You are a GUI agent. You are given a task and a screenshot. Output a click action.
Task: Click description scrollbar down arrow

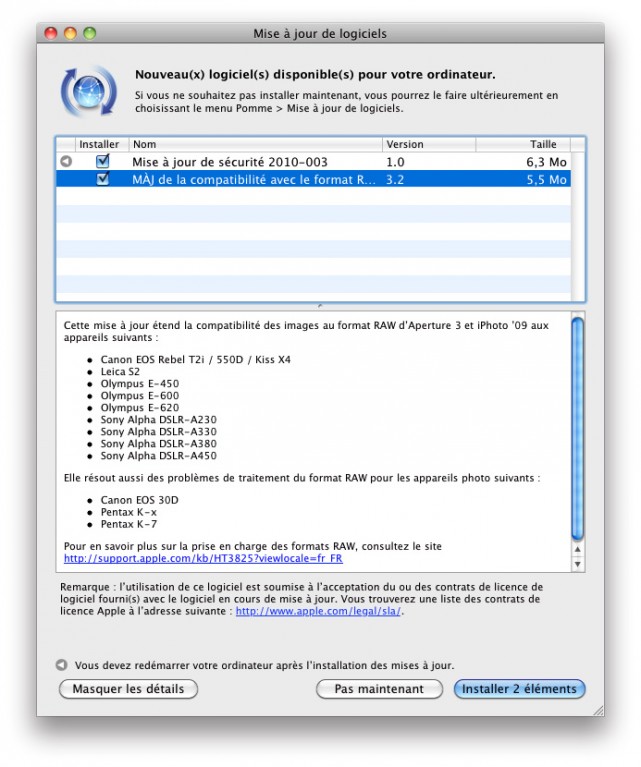pyautogui.click(x=577, y=564)
